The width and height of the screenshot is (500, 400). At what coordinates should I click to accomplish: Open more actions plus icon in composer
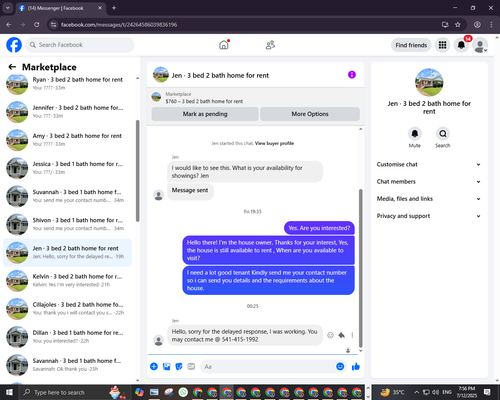[x=154, y=367]
